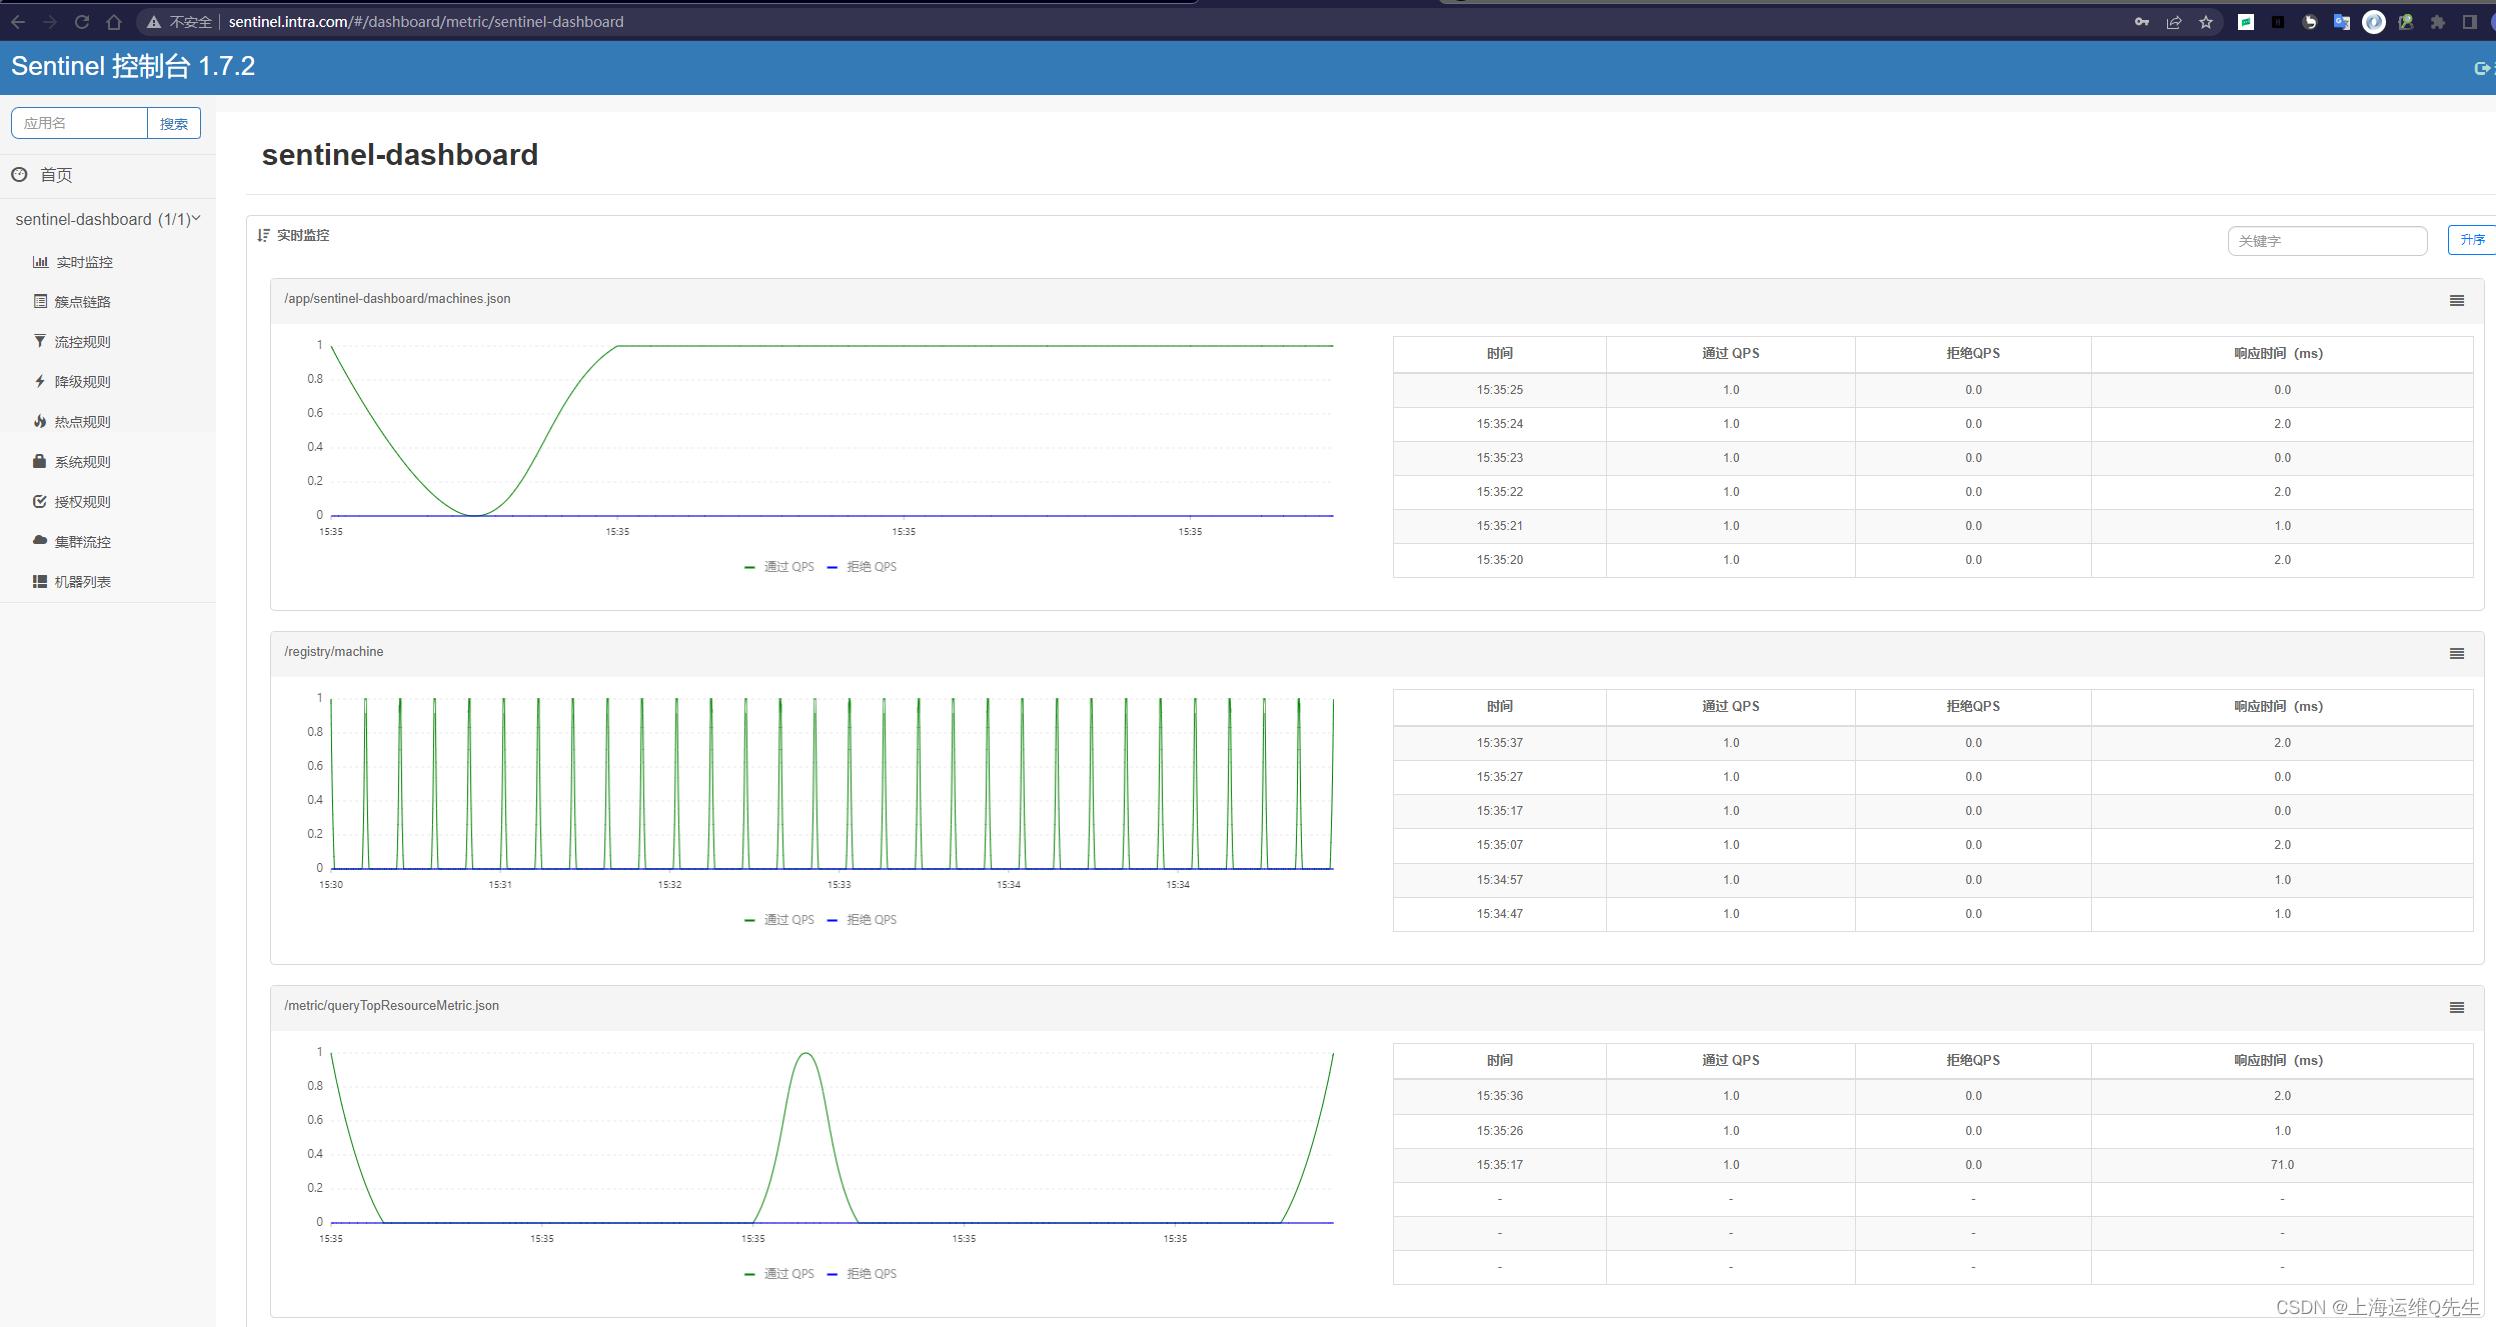Click the bar-chart icon beside 实时监控
The width and height of the screenshot is (2496, 1327).
[x=40, y=262]
